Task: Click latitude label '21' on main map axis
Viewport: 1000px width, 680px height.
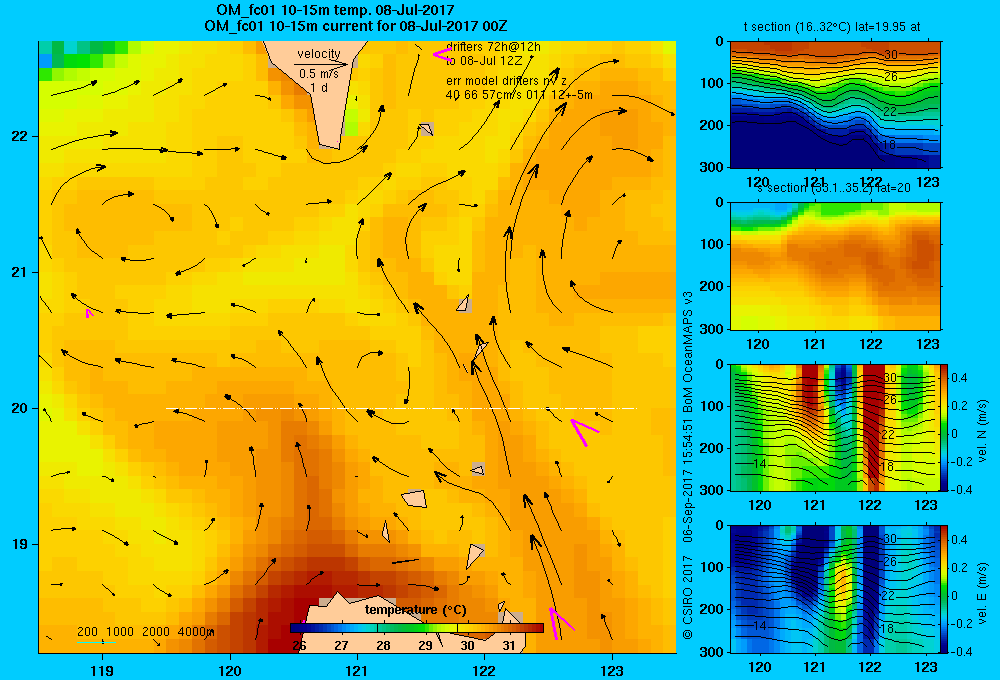Action: pyautogui.click(x=19, y=272)
